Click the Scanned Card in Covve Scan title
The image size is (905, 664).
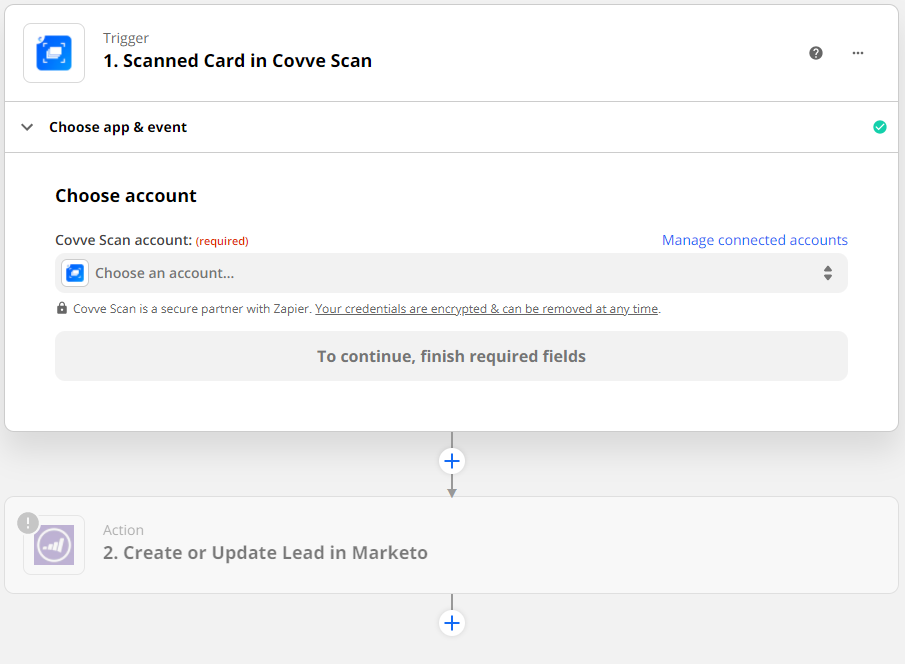point(237,61)
